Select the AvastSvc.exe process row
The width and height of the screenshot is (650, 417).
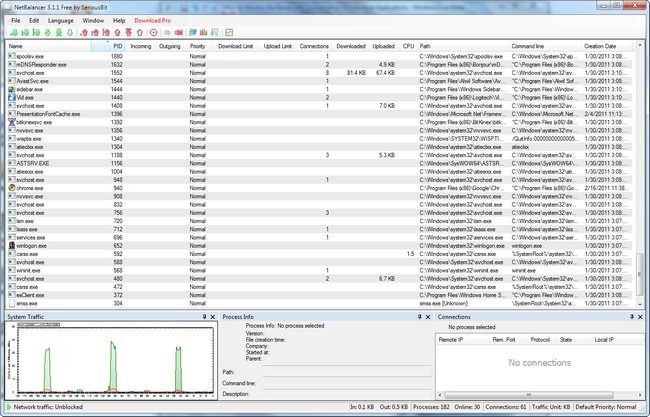tap(319, 81)
